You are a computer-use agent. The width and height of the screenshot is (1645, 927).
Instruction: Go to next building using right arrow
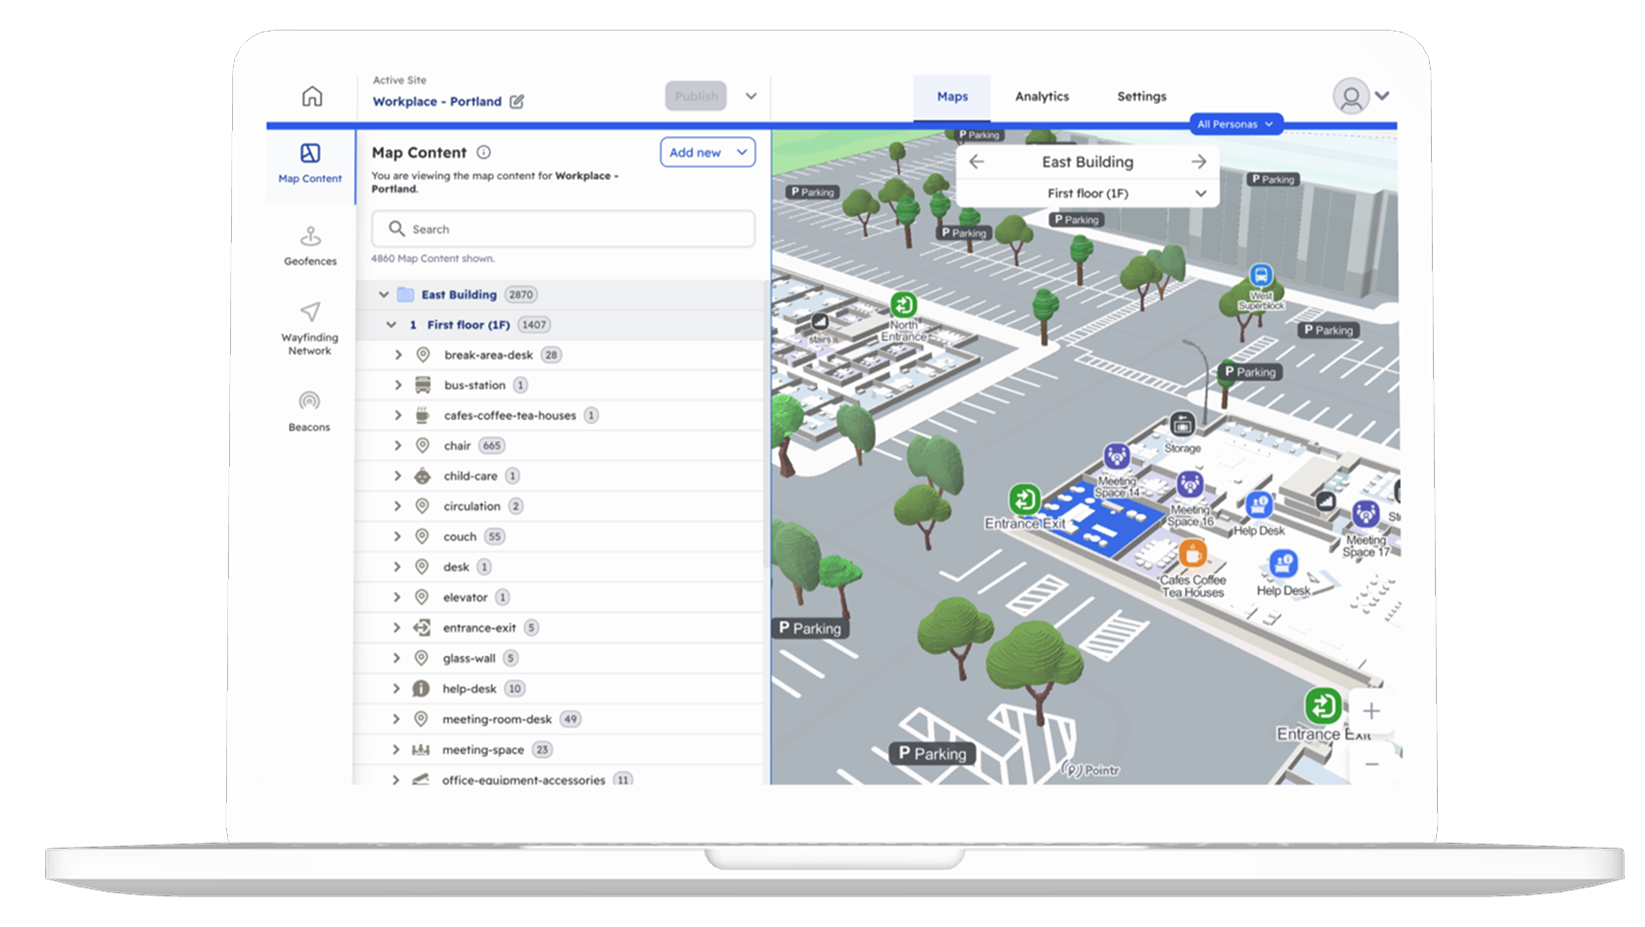point(1198,162)
